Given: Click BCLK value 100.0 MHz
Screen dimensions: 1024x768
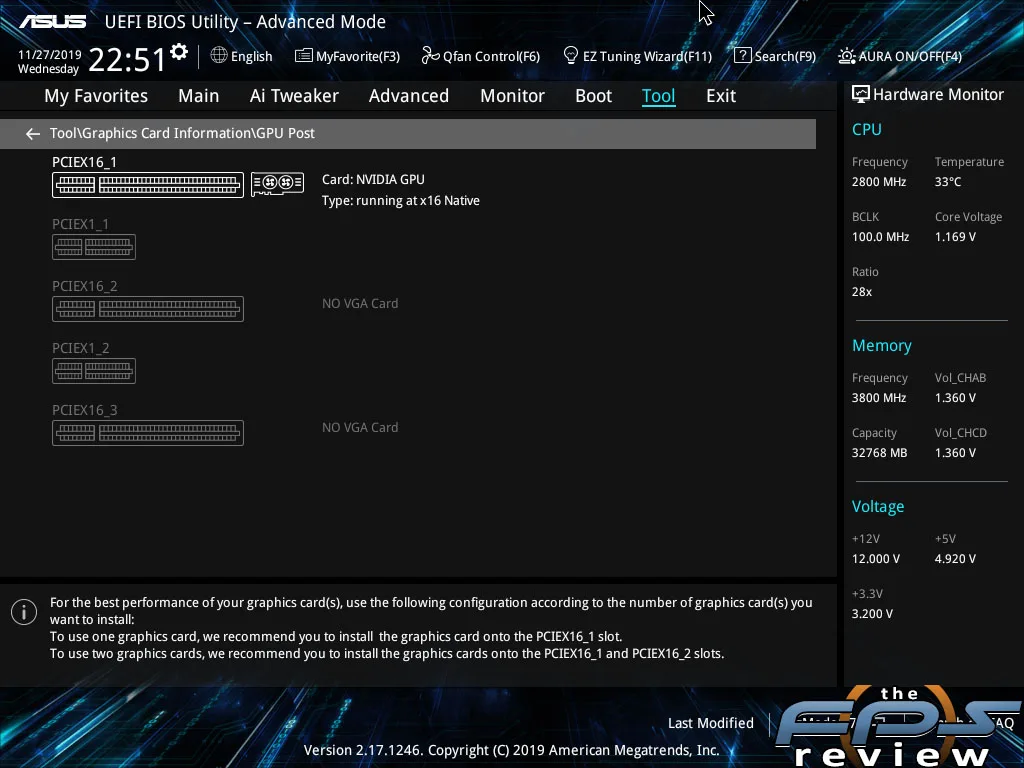Looking at the screenshot, I should [x=880, y=237].
